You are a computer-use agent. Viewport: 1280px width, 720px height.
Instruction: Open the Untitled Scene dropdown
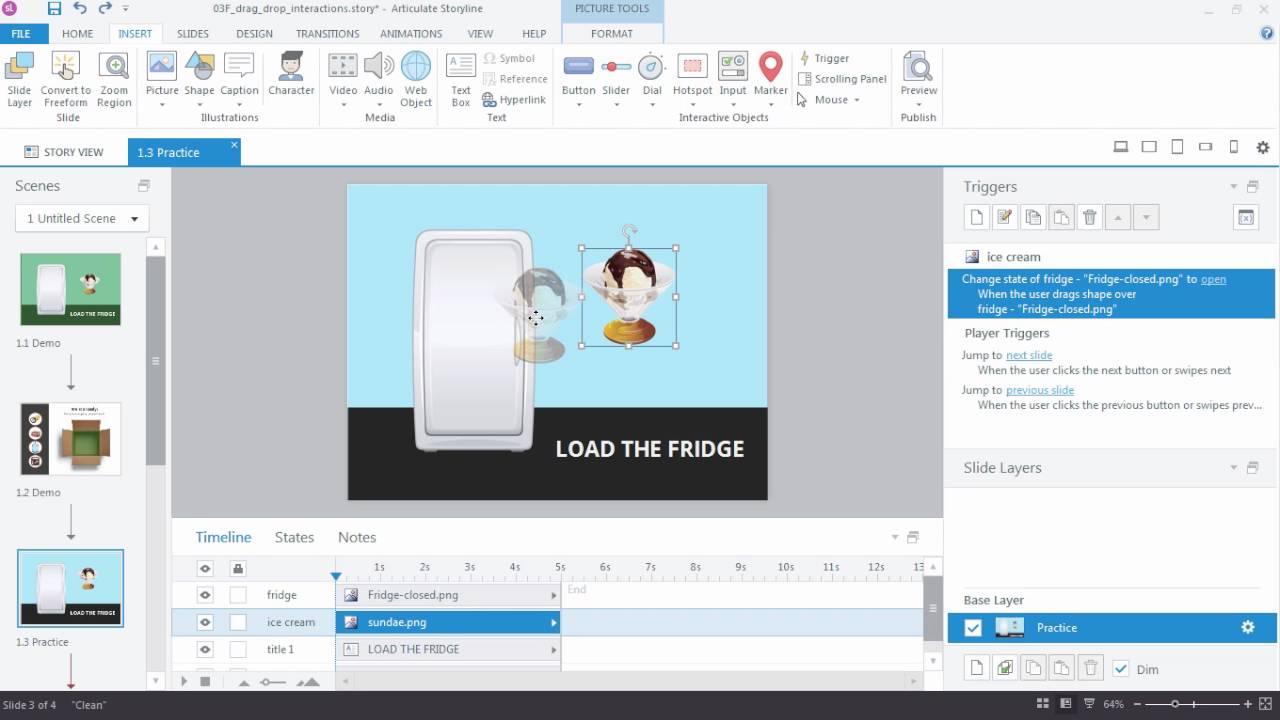(x=82, y=219)
